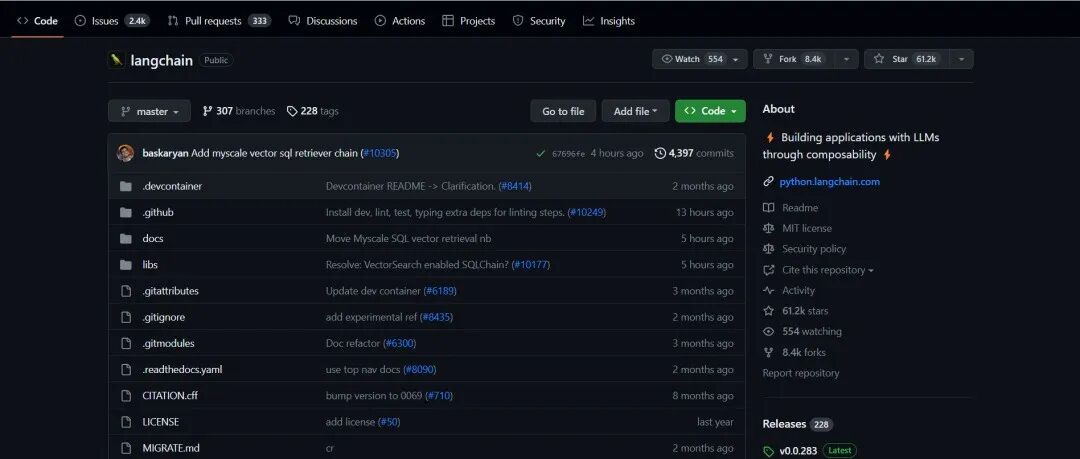This screenshot has height=459, width=1080.
Task: Open the Projects tab
Action: (468, 21)
